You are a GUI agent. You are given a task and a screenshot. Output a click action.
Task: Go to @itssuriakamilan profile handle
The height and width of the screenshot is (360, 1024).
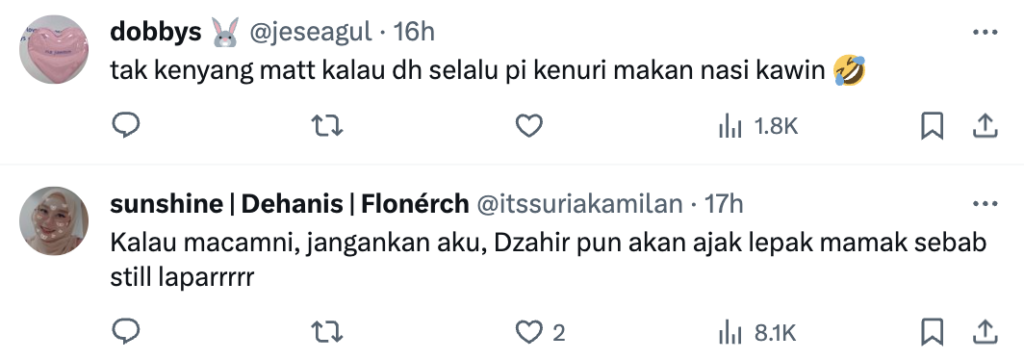[581, 205]
